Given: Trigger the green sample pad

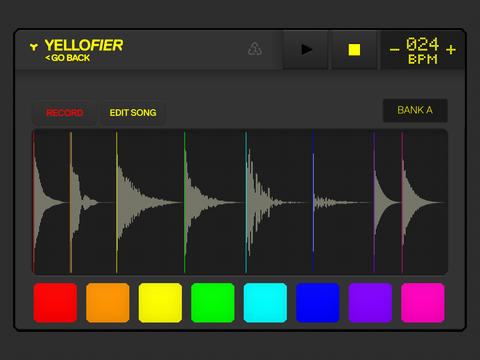Looking at the screenshot, I should pyautogui.click(x=213, y=303).
